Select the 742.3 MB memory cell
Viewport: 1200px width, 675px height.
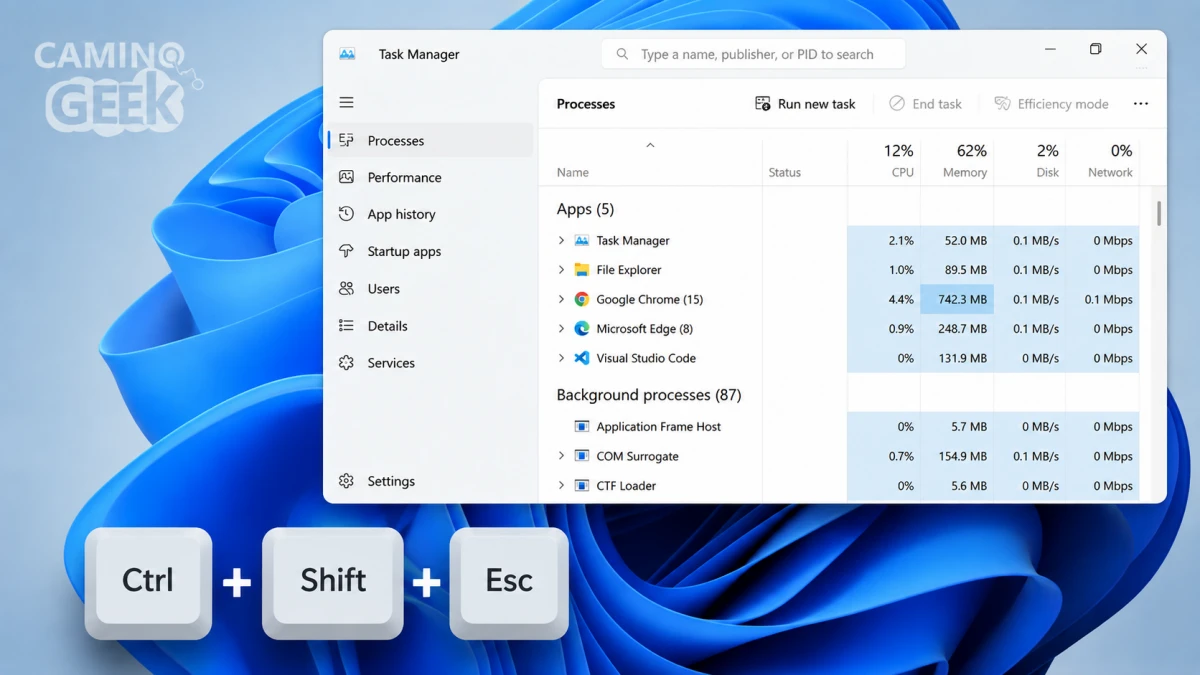957,299
